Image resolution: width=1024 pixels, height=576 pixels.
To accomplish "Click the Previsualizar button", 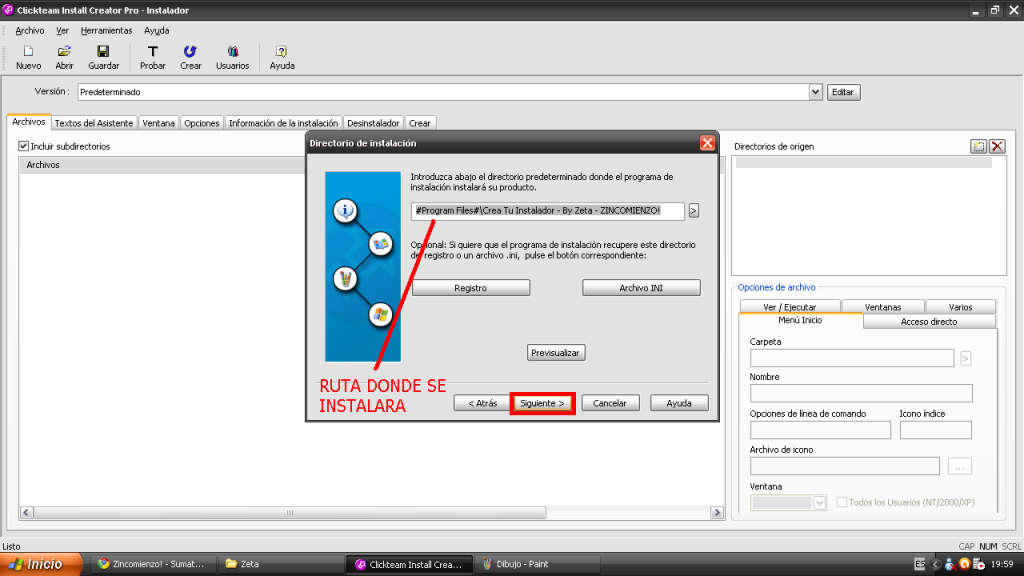I will point(555,353).
